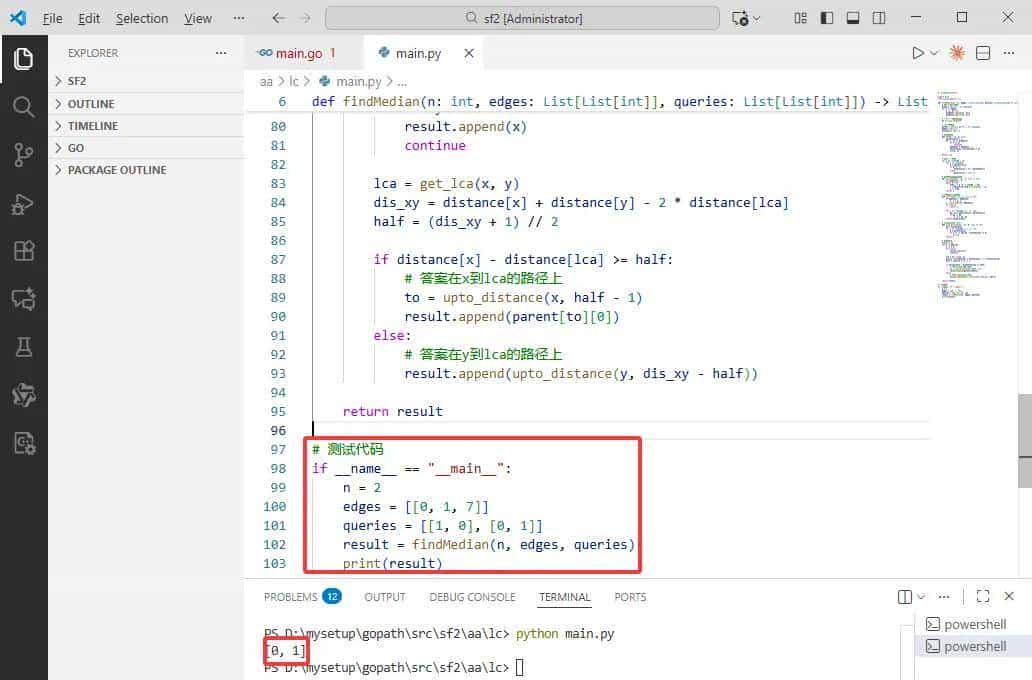
Task: Expand the GO section
Action: coord(146,148)
